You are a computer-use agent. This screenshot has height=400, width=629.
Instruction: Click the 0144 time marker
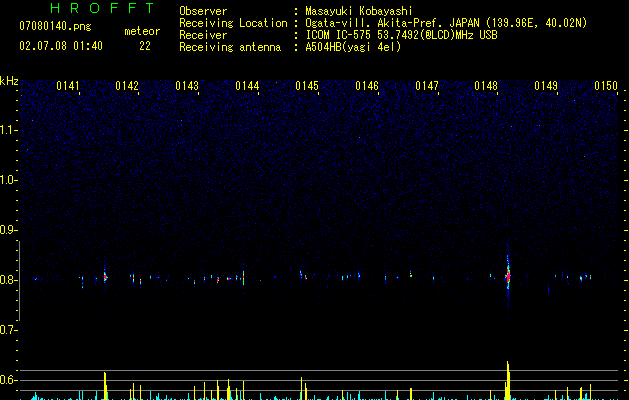point(247,86)
